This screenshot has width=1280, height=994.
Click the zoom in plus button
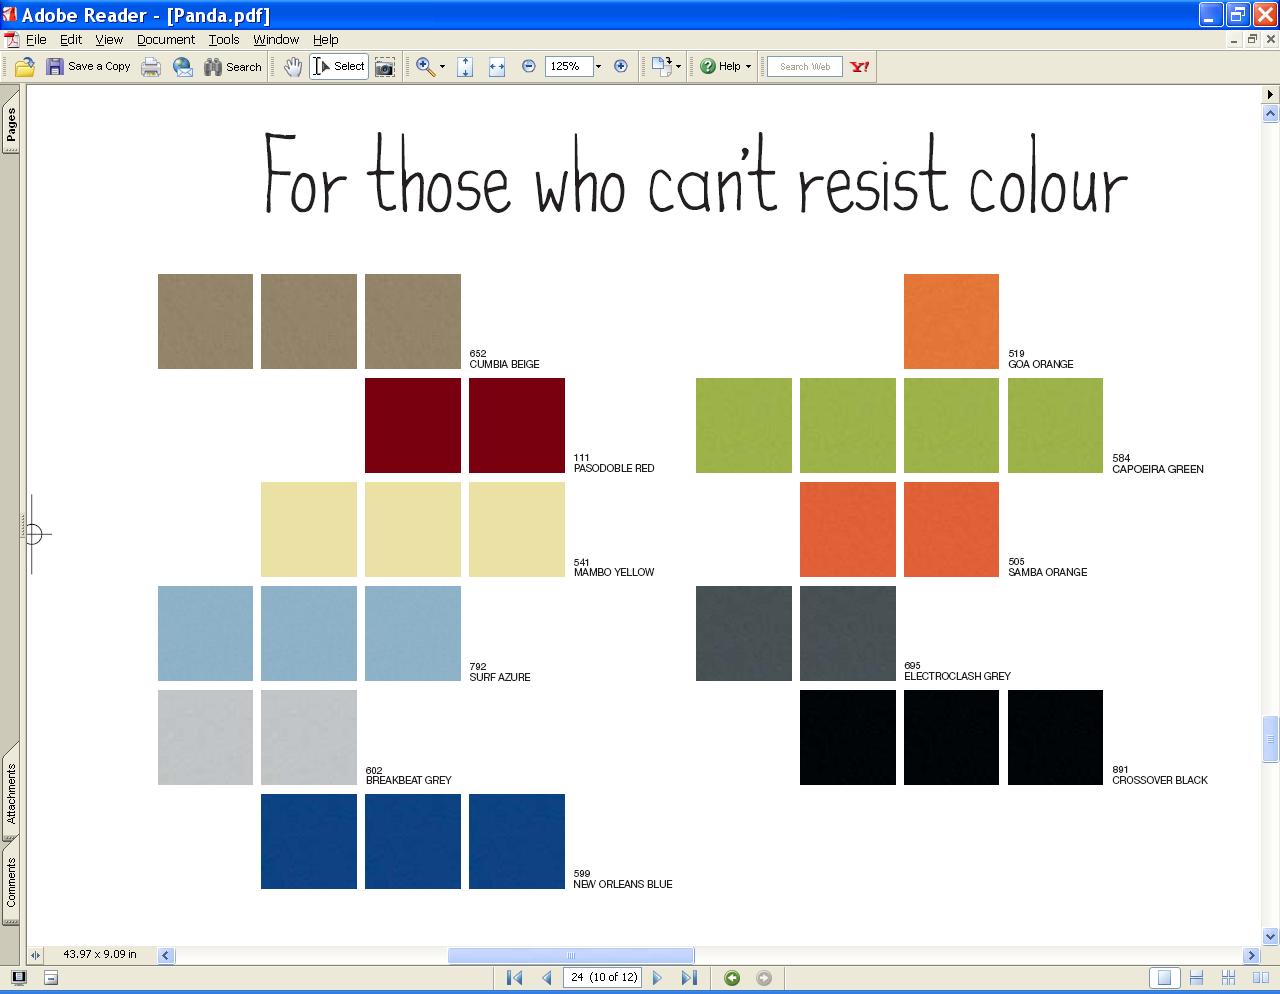coord(621,66)
